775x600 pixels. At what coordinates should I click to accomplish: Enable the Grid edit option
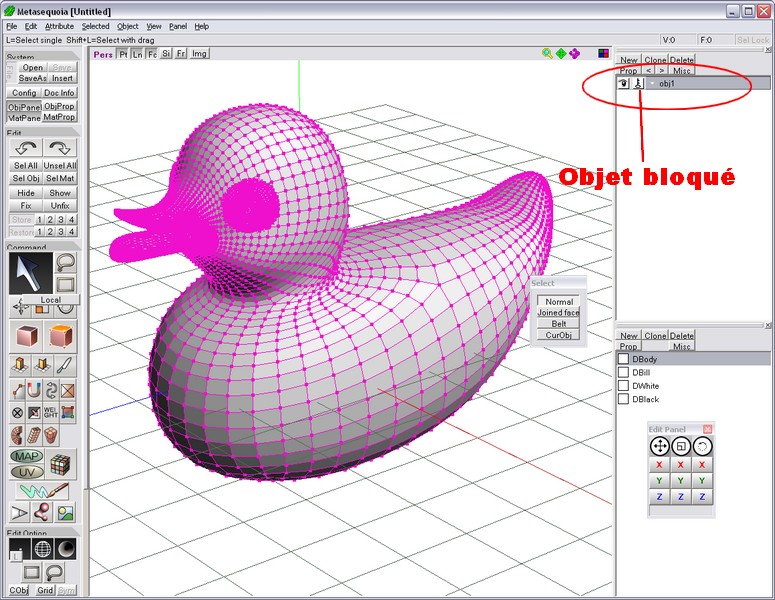pyautogui.click(x=45, y=590)
